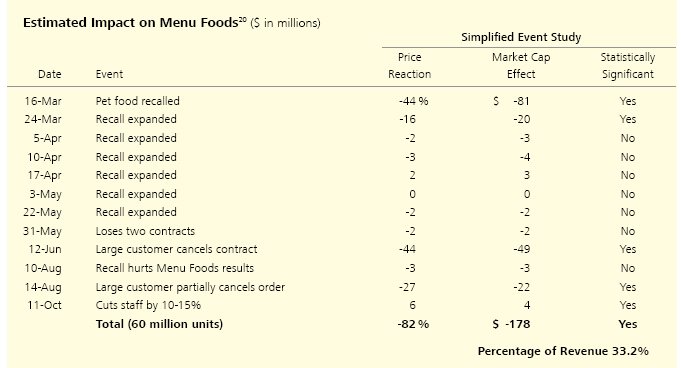Click the 'Price Reaction' column header
This screenshot has height=368, width=681.
(x=409, y=65)
